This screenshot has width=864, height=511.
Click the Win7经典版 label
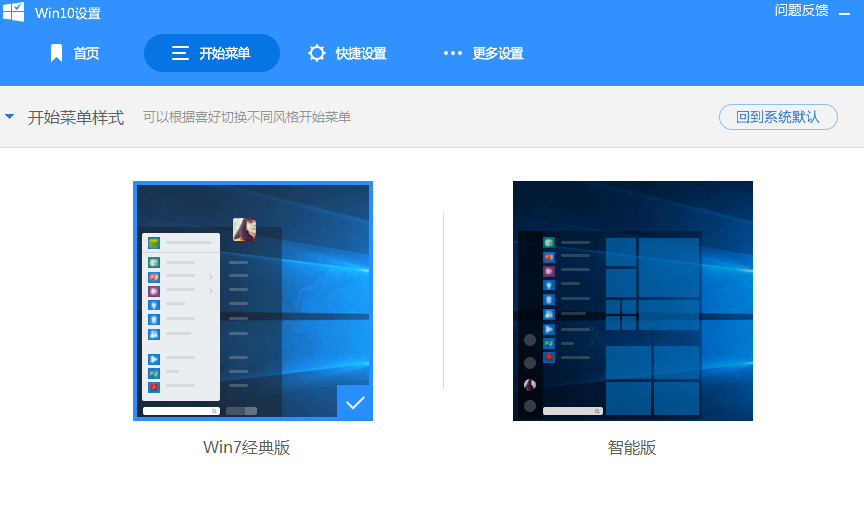click(247, 447)
